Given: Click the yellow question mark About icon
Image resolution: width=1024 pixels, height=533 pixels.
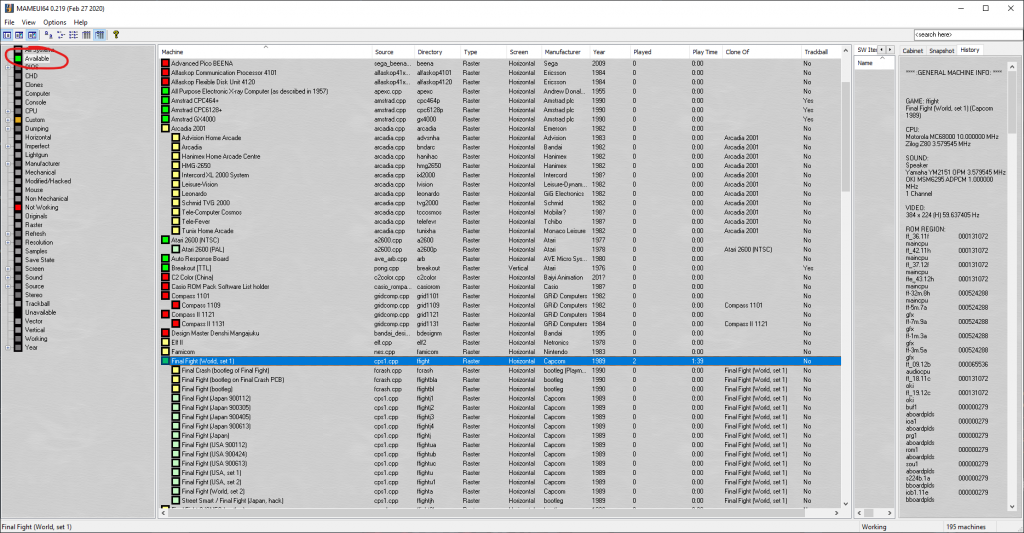Looking at the screenshot, I should [116, 34].
